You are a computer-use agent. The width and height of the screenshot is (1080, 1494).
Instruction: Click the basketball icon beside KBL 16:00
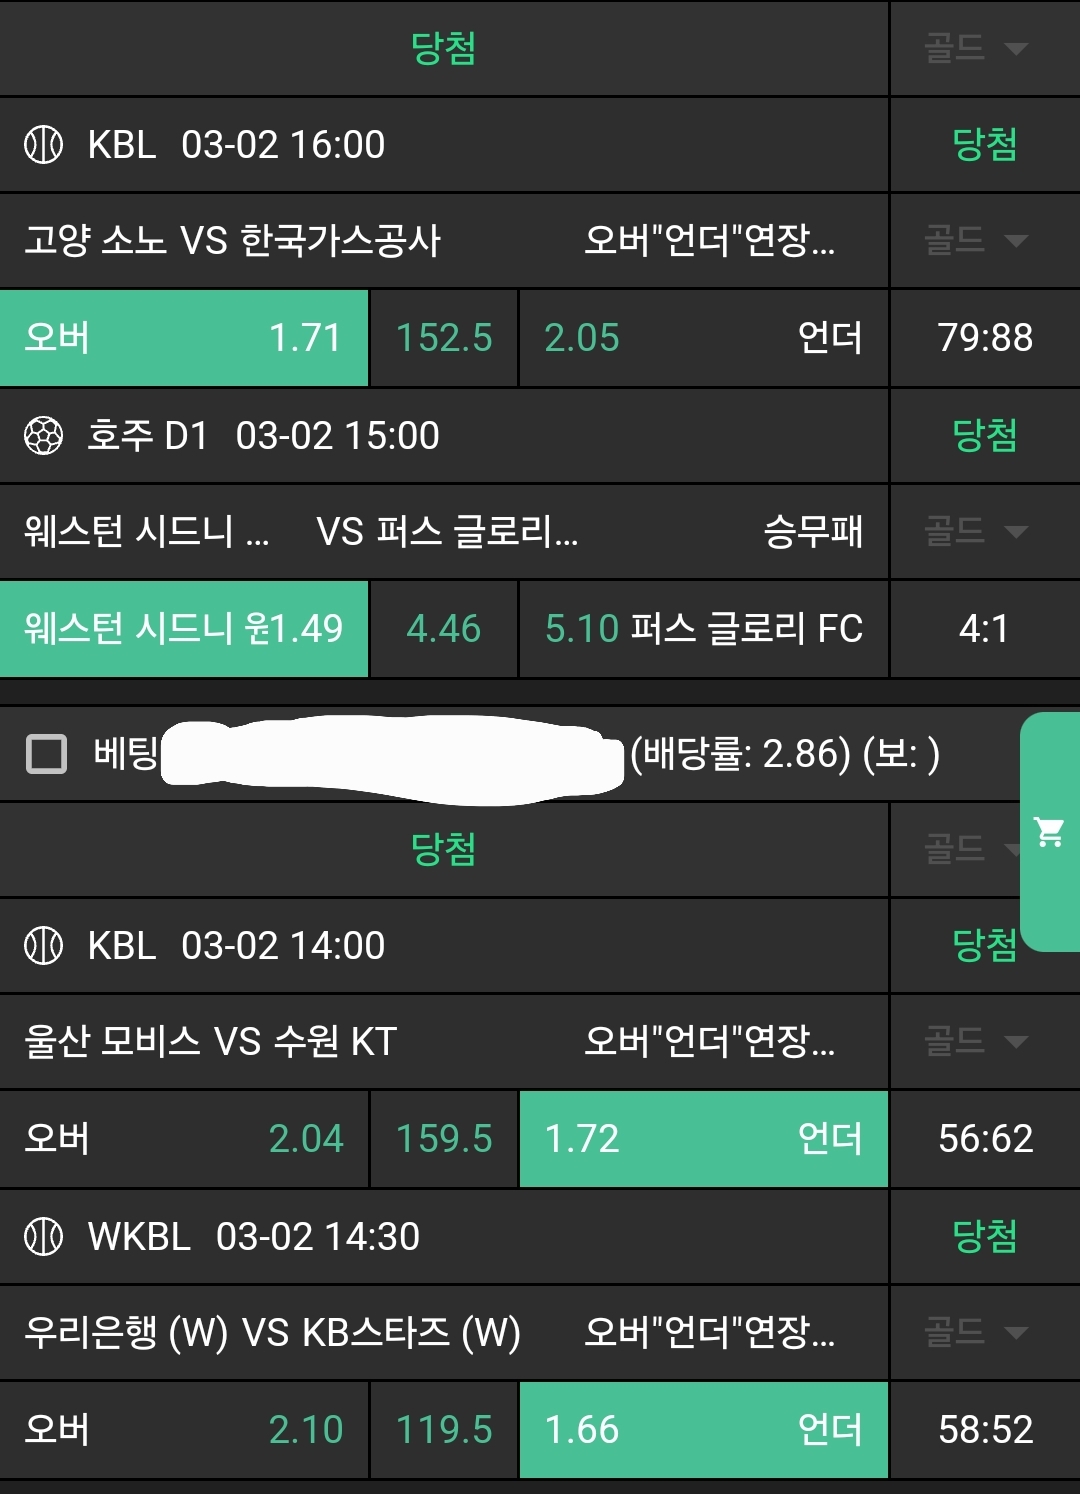pos(43,145)
